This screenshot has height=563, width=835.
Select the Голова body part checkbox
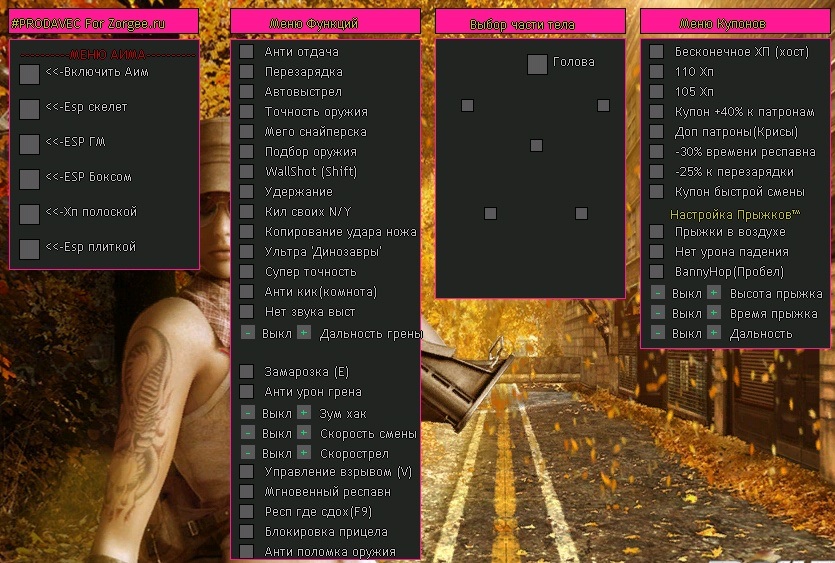[537, 64]
